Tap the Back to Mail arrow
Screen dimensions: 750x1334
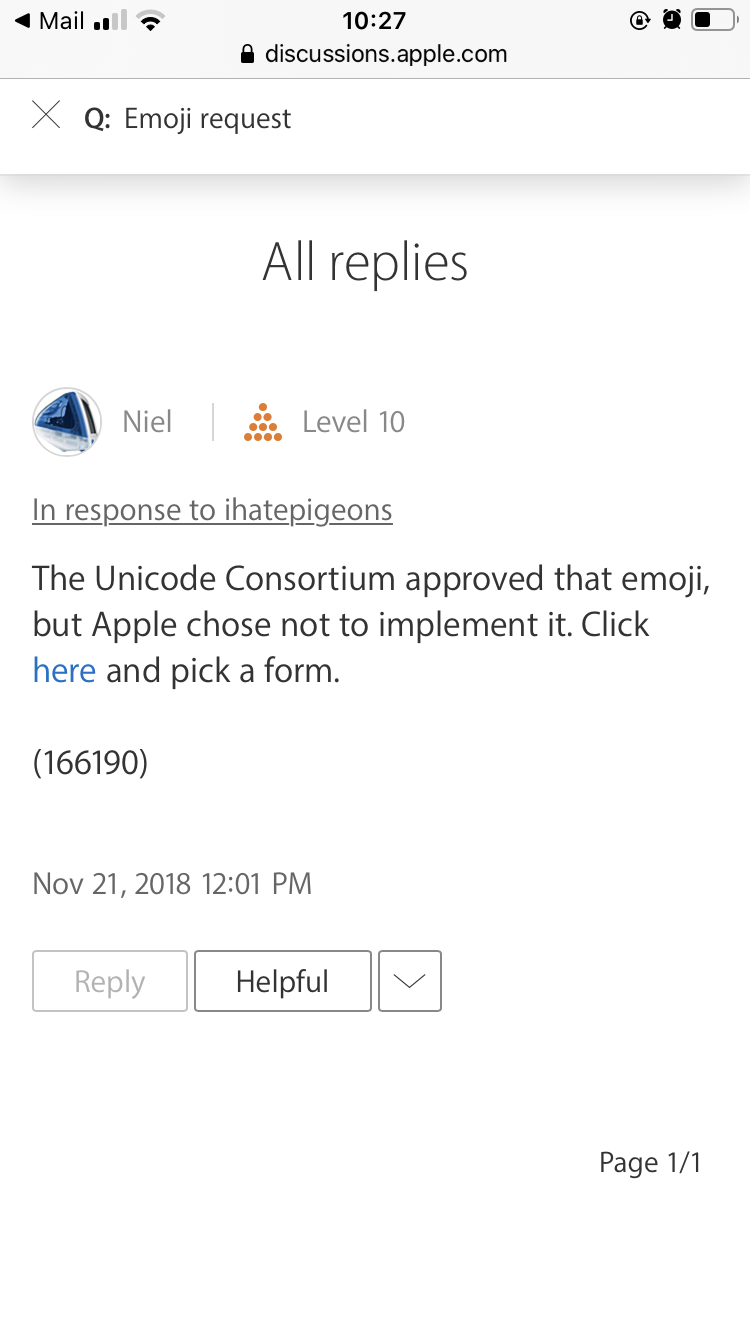[22, 21]
